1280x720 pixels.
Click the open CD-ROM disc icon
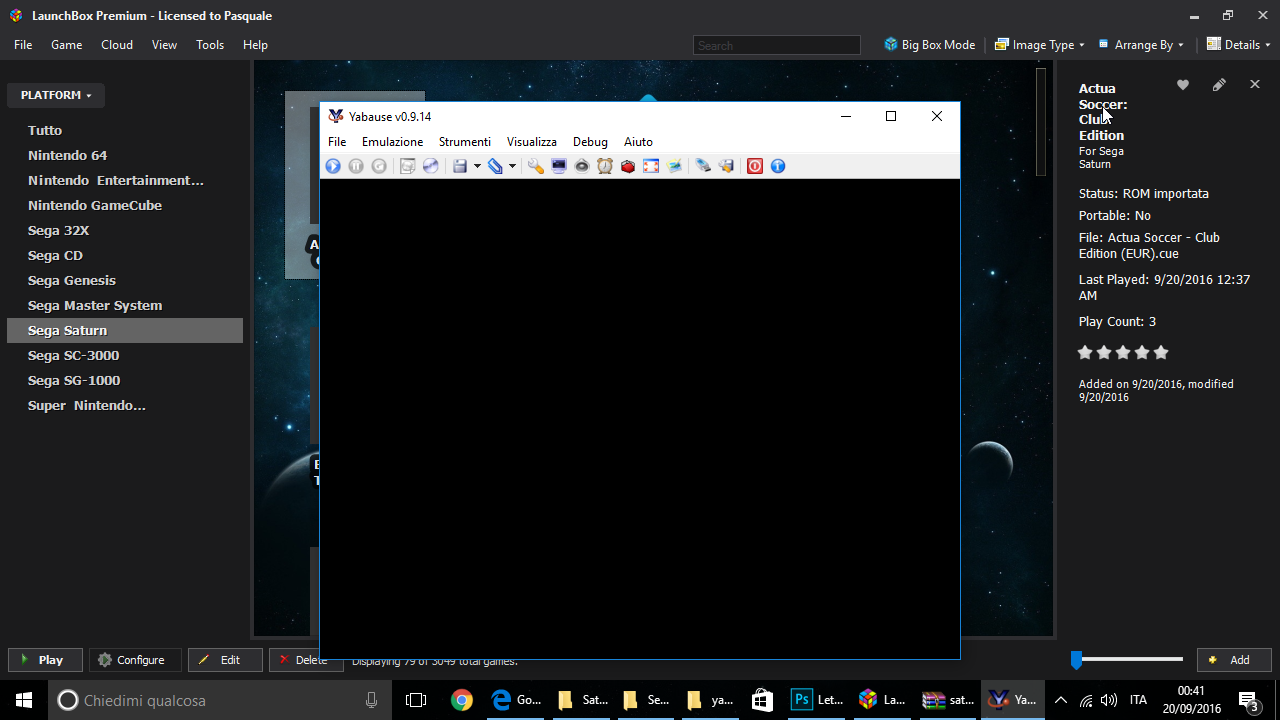click(x=430, y=166)
